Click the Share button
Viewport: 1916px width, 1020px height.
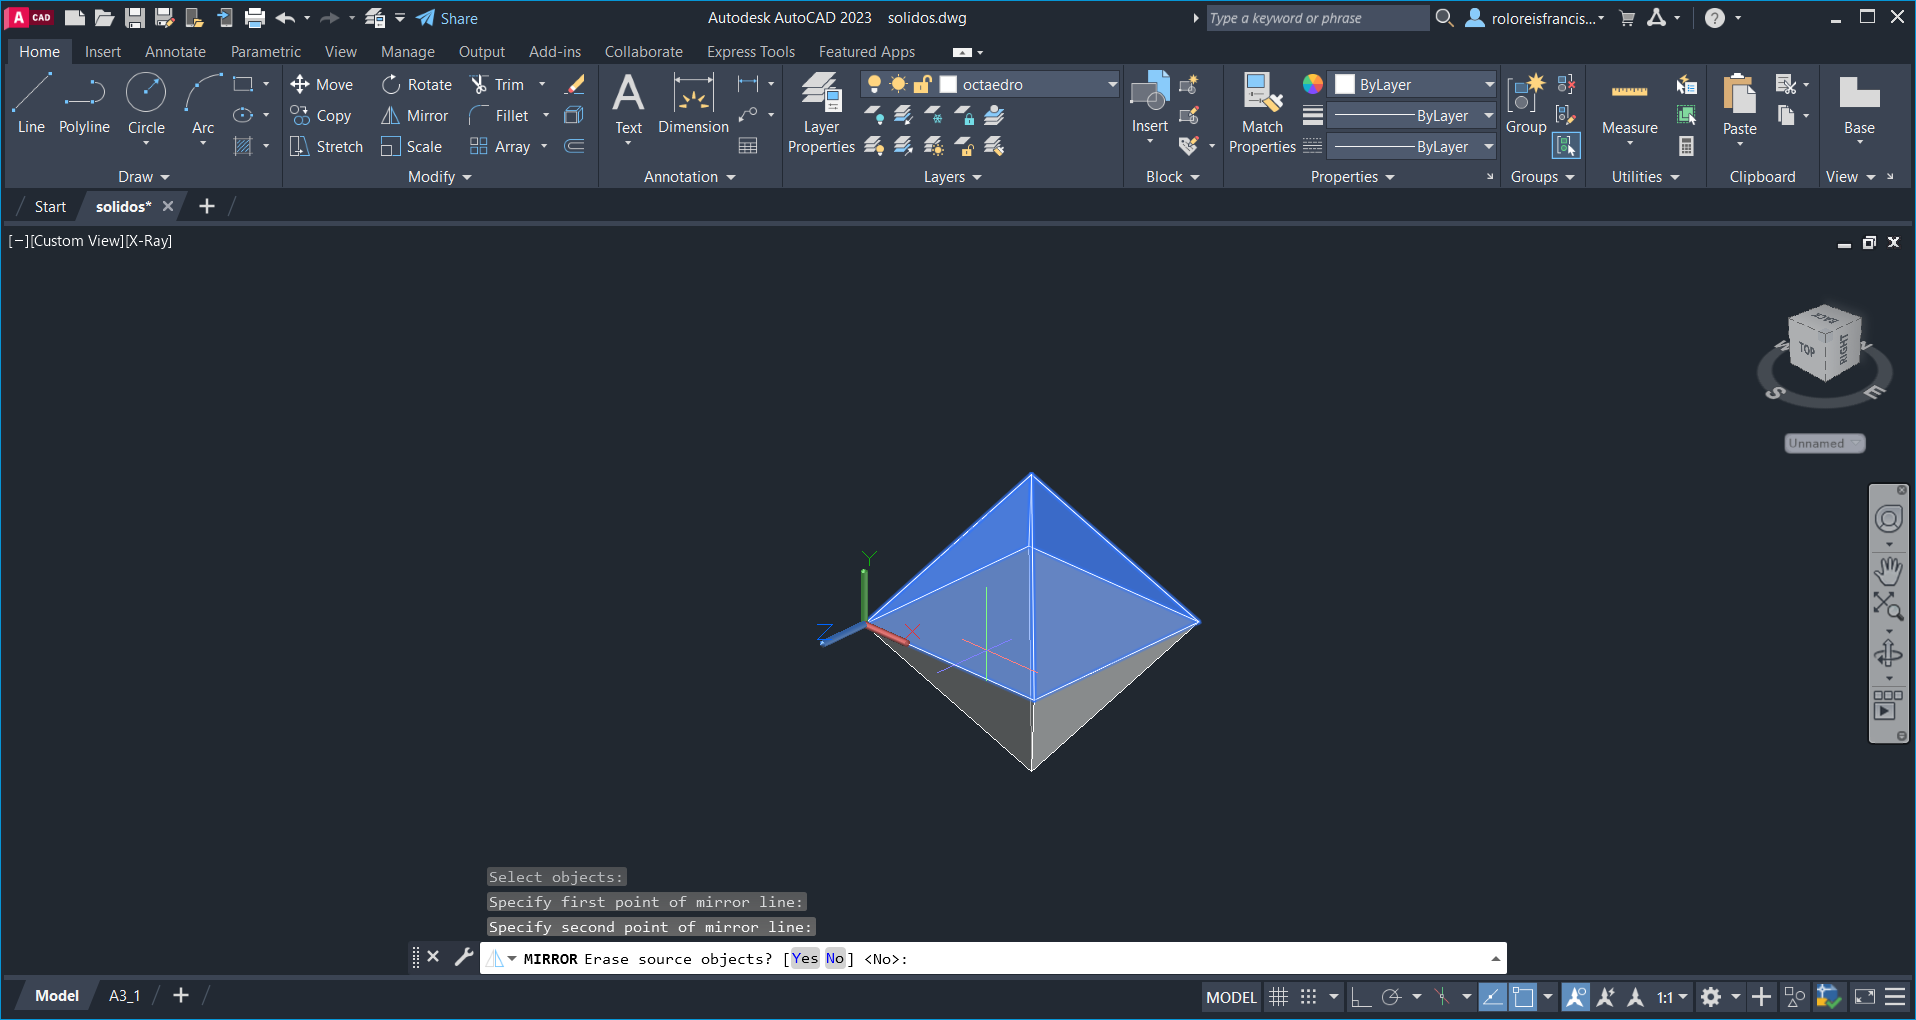[447, 18]
